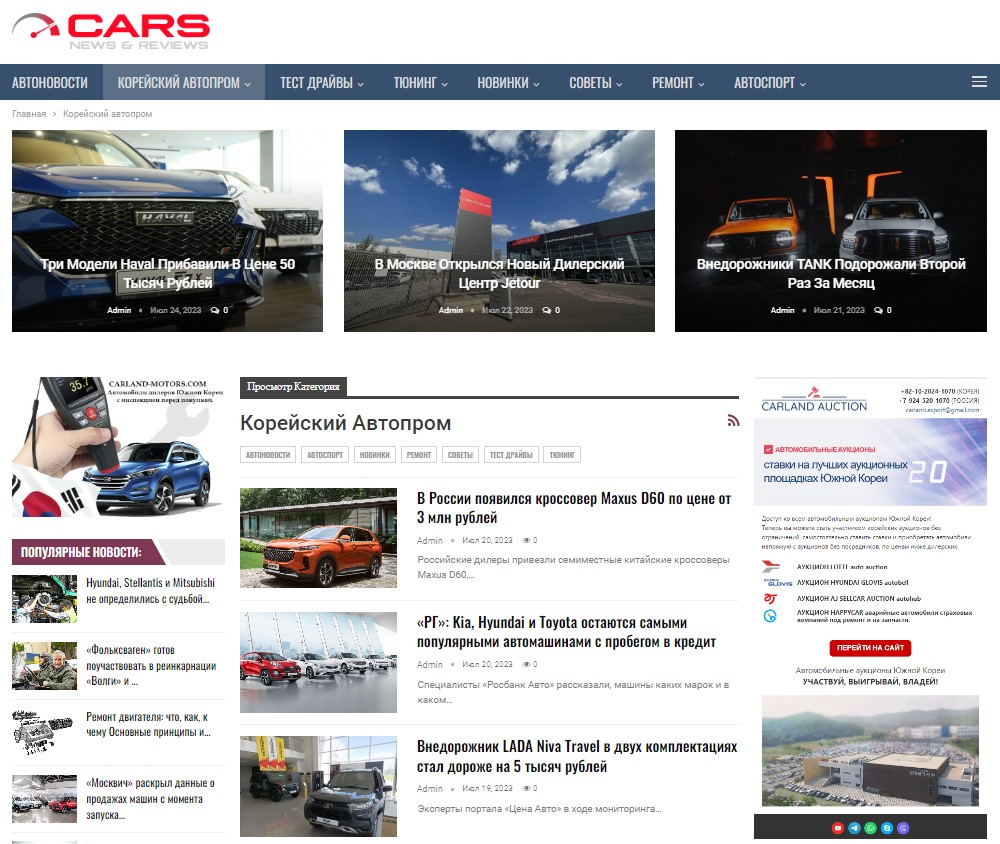Click the Telegram icon in the Carland banner

[855, 828]
